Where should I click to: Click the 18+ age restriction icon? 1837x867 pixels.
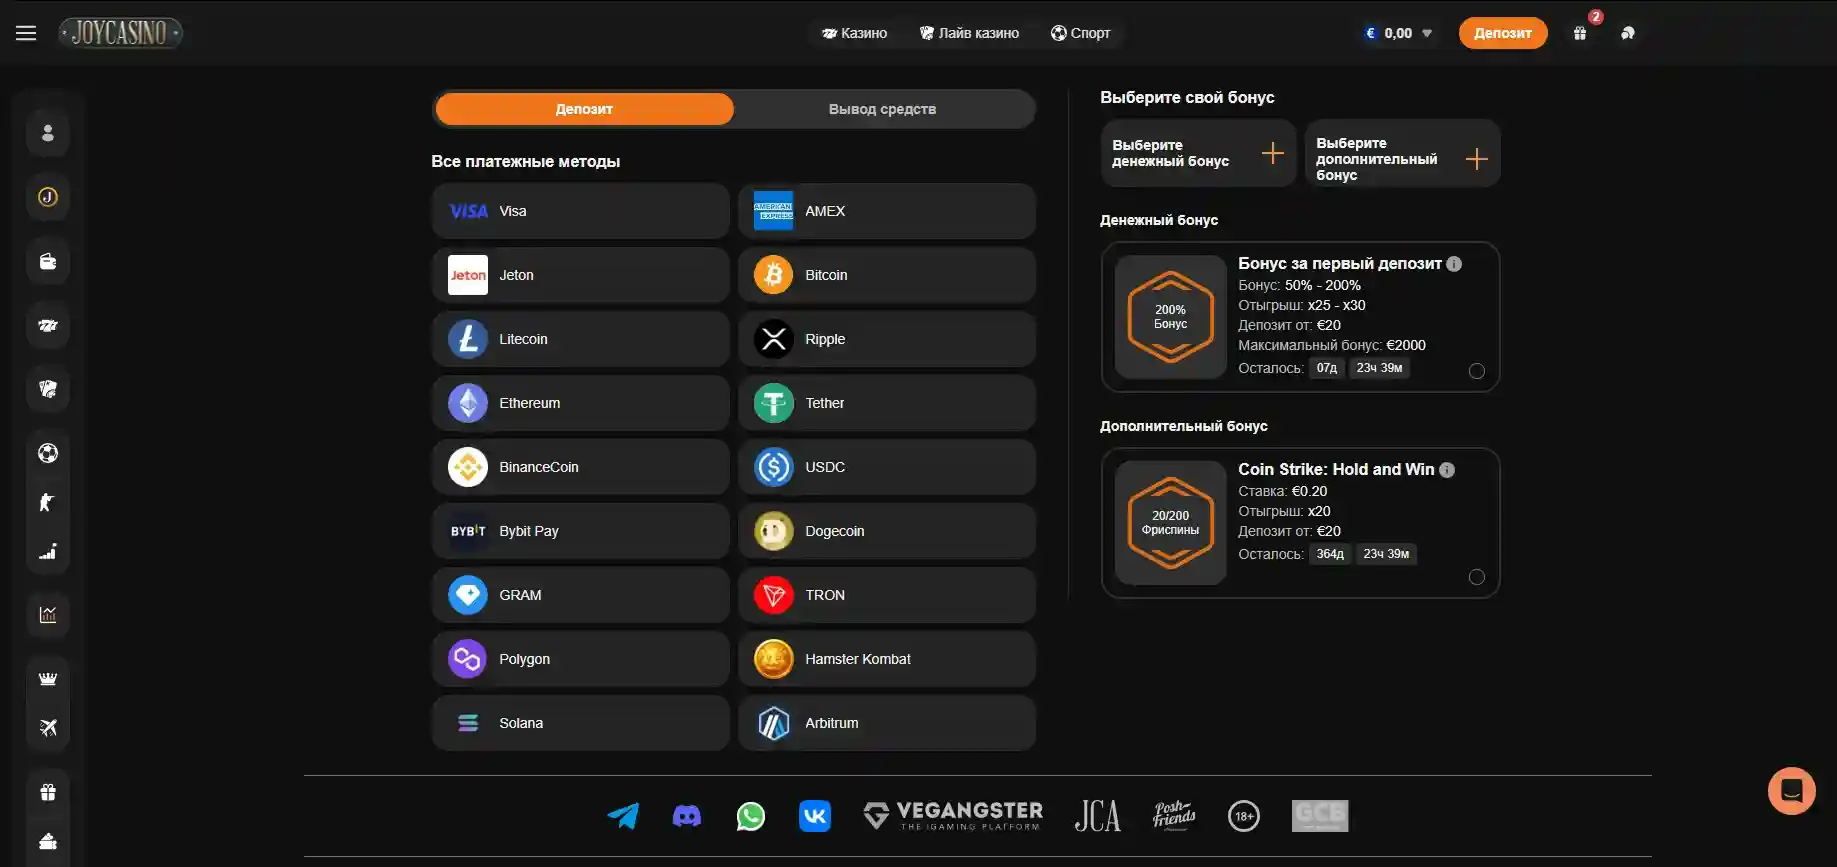[x=1244, y=816]
